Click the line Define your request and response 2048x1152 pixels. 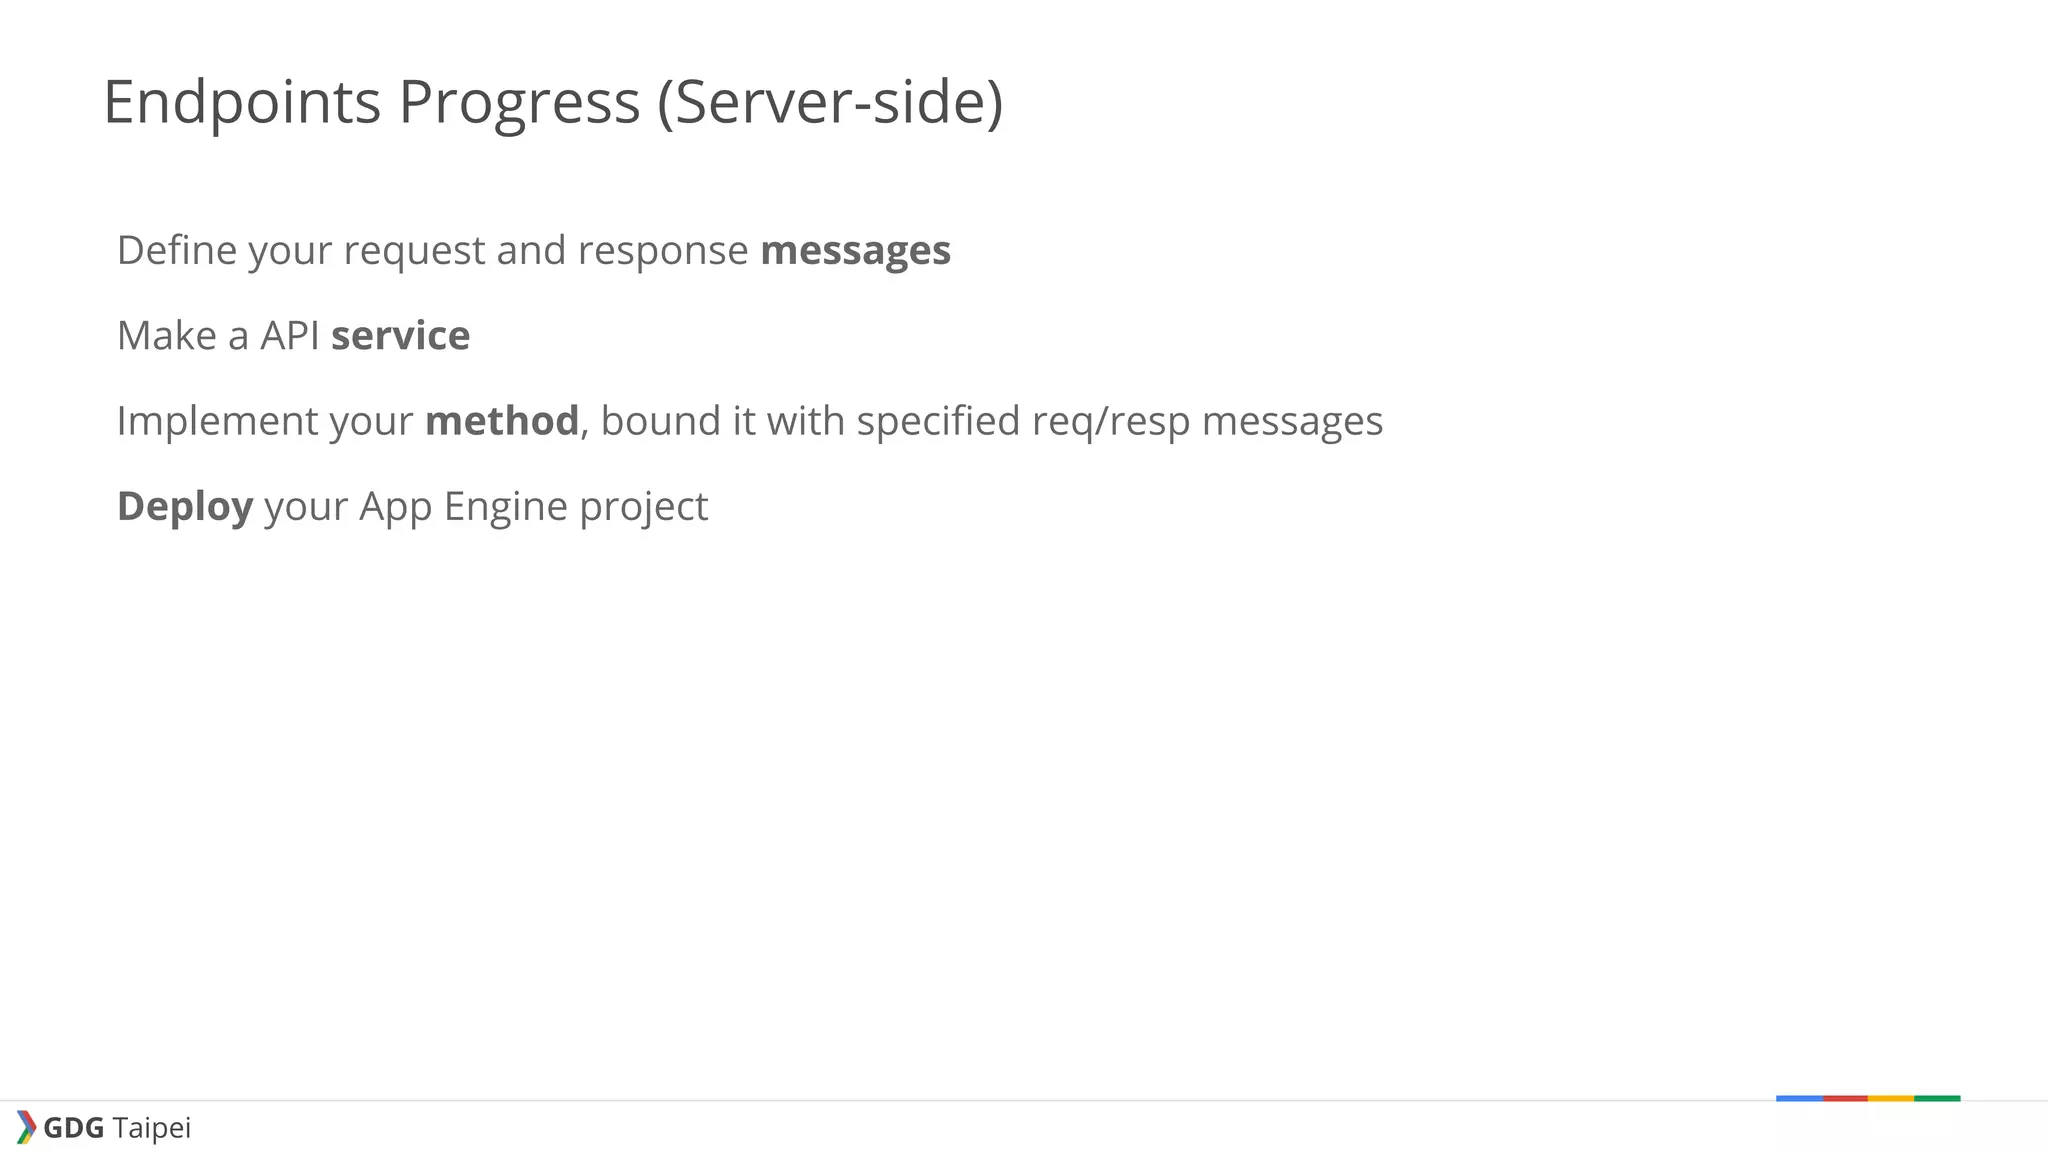click(432, 250)
